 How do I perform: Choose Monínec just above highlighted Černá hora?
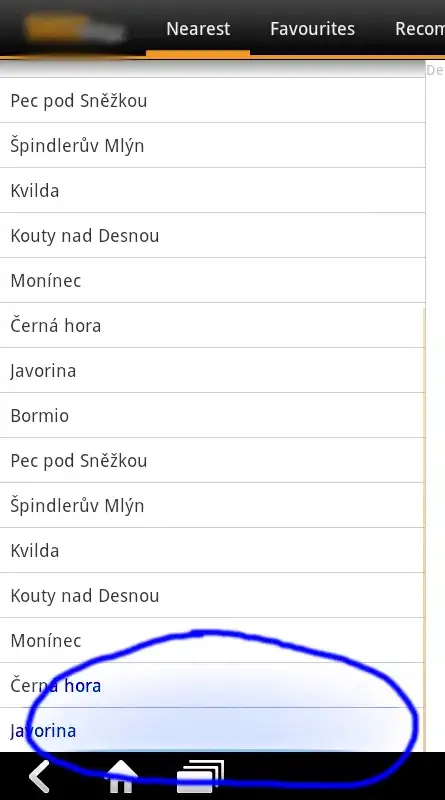212,640
